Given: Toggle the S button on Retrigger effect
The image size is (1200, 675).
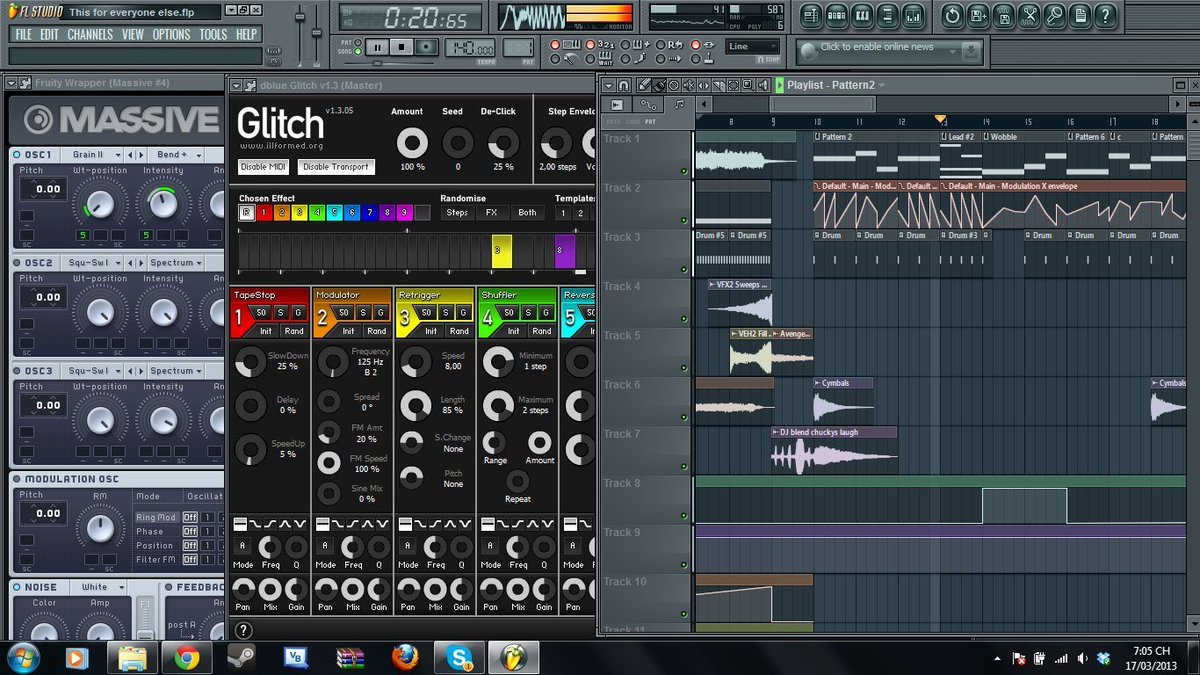Looking at the screenshot, I should coord(445,313).
